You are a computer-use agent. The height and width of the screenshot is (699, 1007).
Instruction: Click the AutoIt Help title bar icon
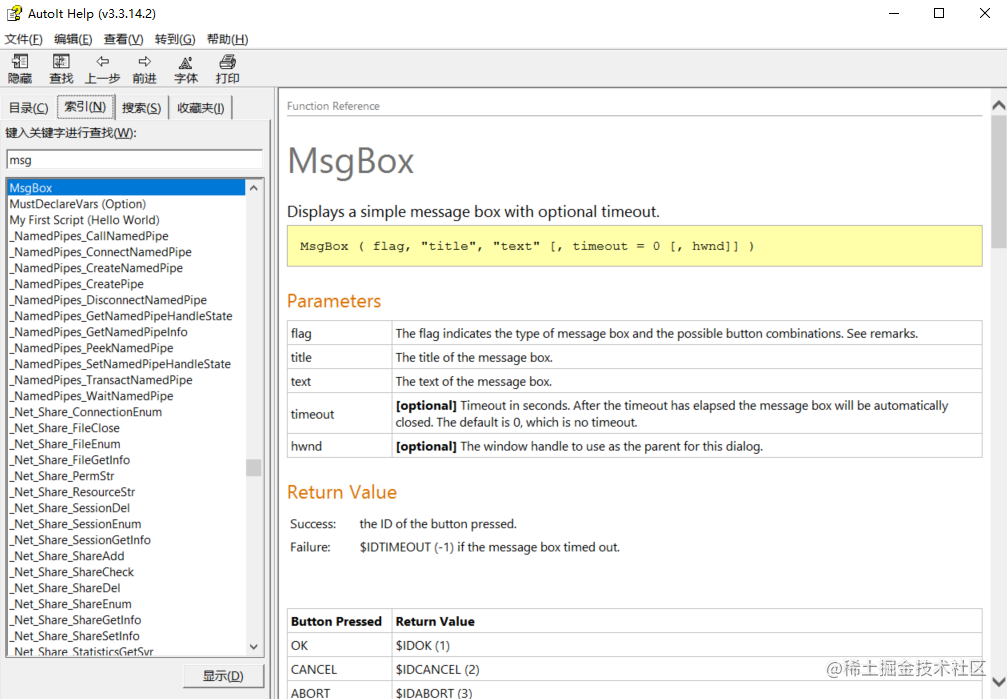[x=14, y=13]
